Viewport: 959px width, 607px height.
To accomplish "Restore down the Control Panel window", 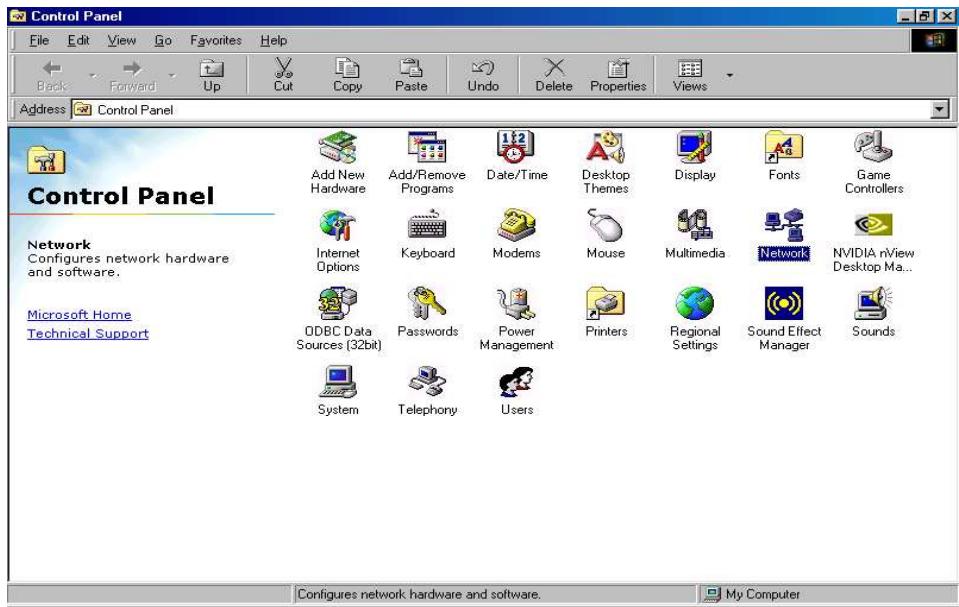I will 924,16.
